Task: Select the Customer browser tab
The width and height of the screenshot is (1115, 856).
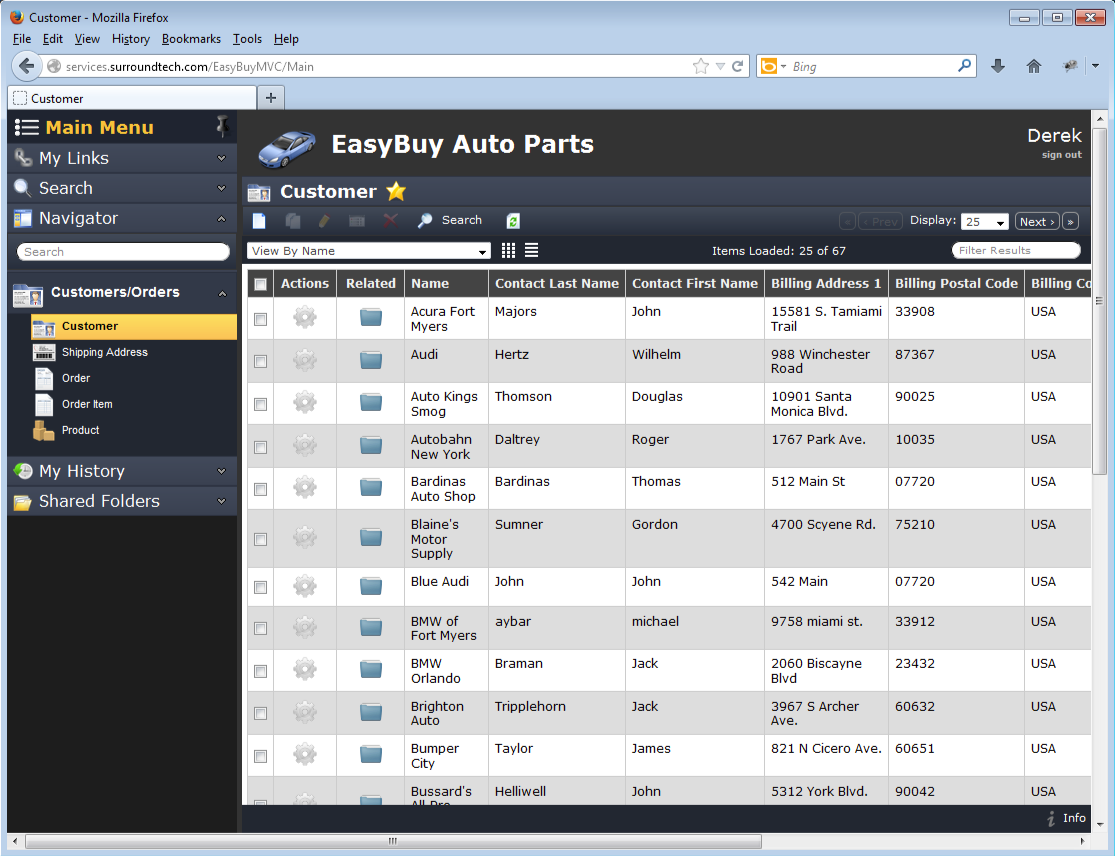Action: point(132,98)
